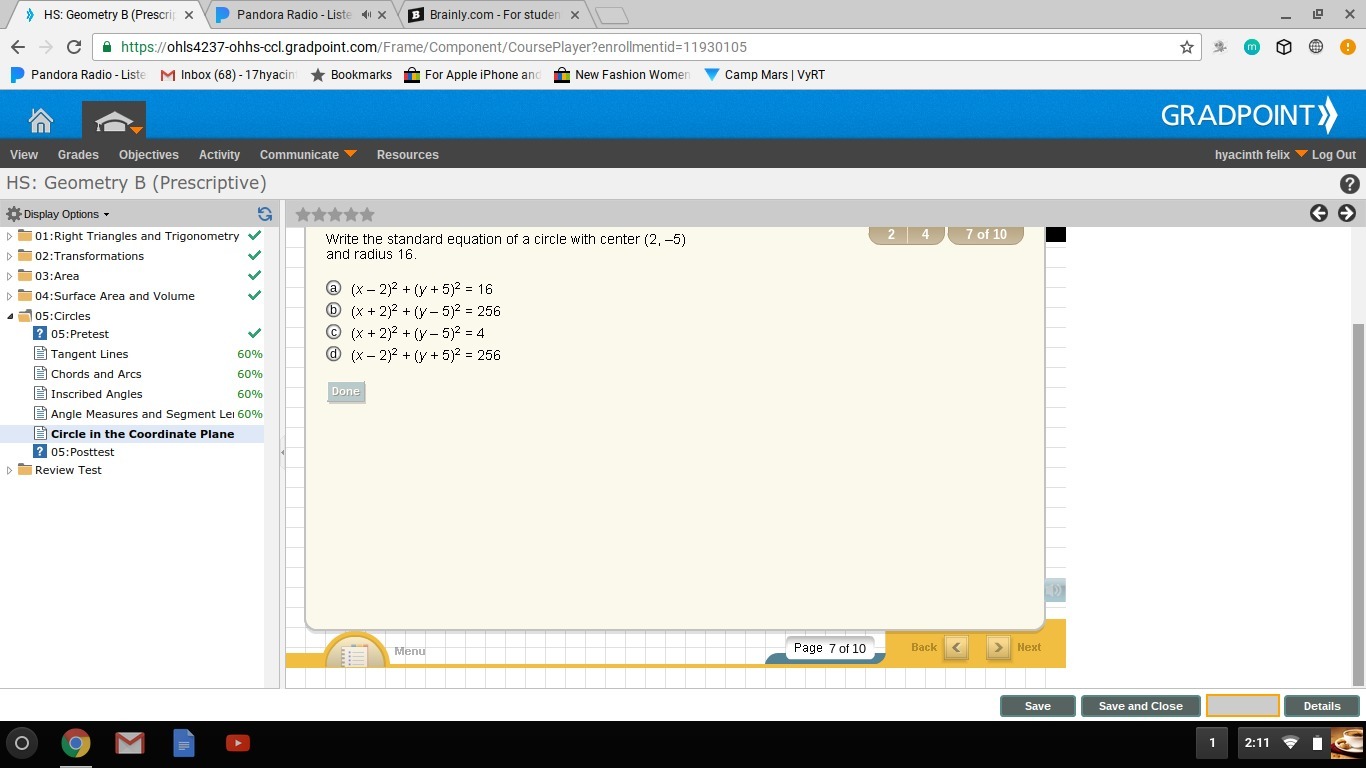
Task: Choose answer option d
Action: [334, 354]
